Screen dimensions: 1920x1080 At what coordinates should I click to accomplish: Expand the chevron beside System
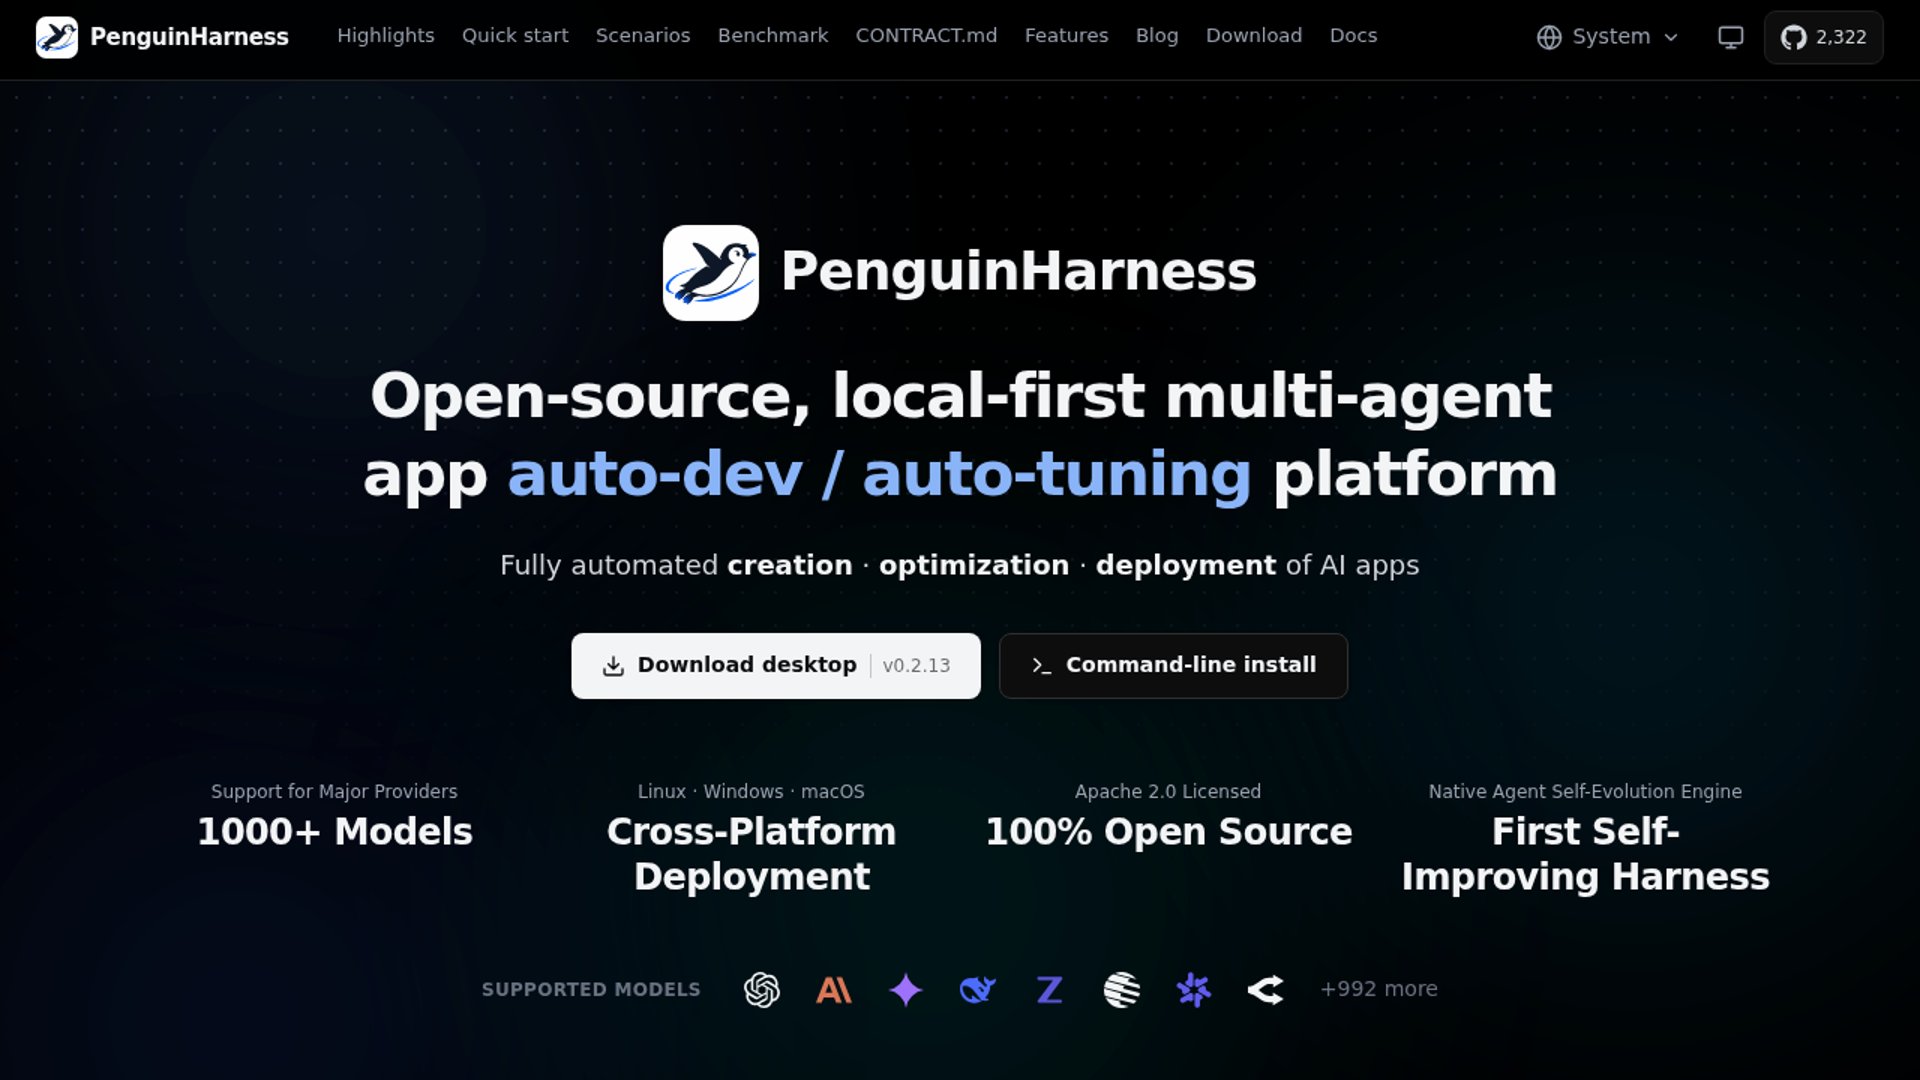pos(1671,37)
